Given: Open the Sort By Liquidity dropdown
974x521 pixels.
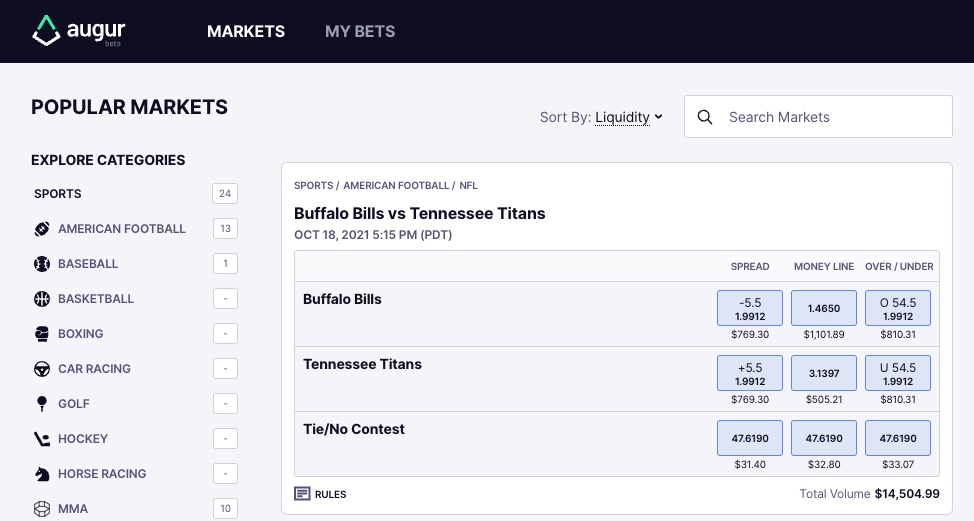Looking at the screenshot, I should [629, 117].
